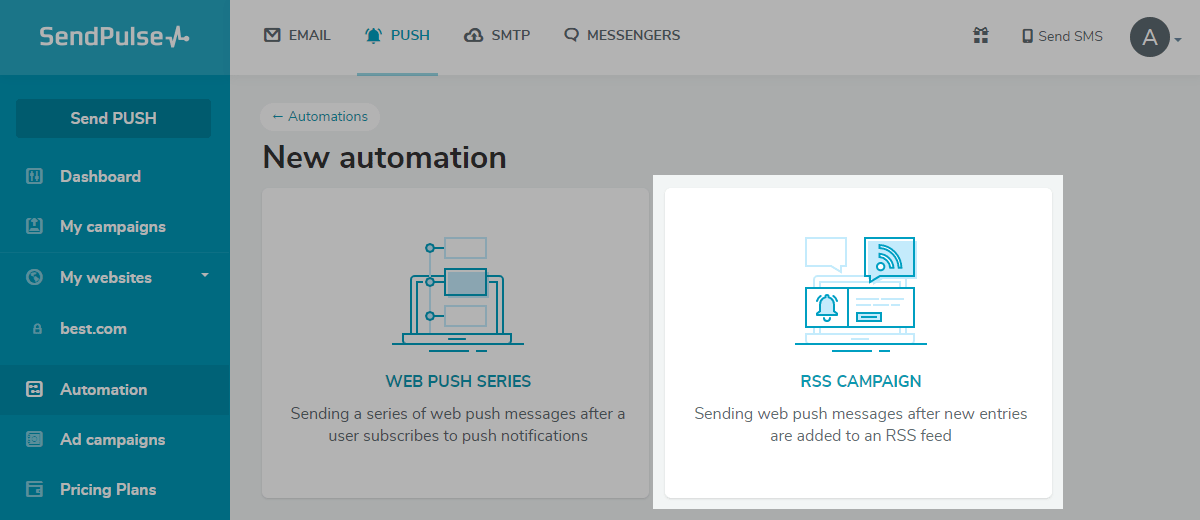Click the envelope icon beside EMAIL
Image resolution: width=1200 pixels, height=520 pixels.
[x=272, y=36]
